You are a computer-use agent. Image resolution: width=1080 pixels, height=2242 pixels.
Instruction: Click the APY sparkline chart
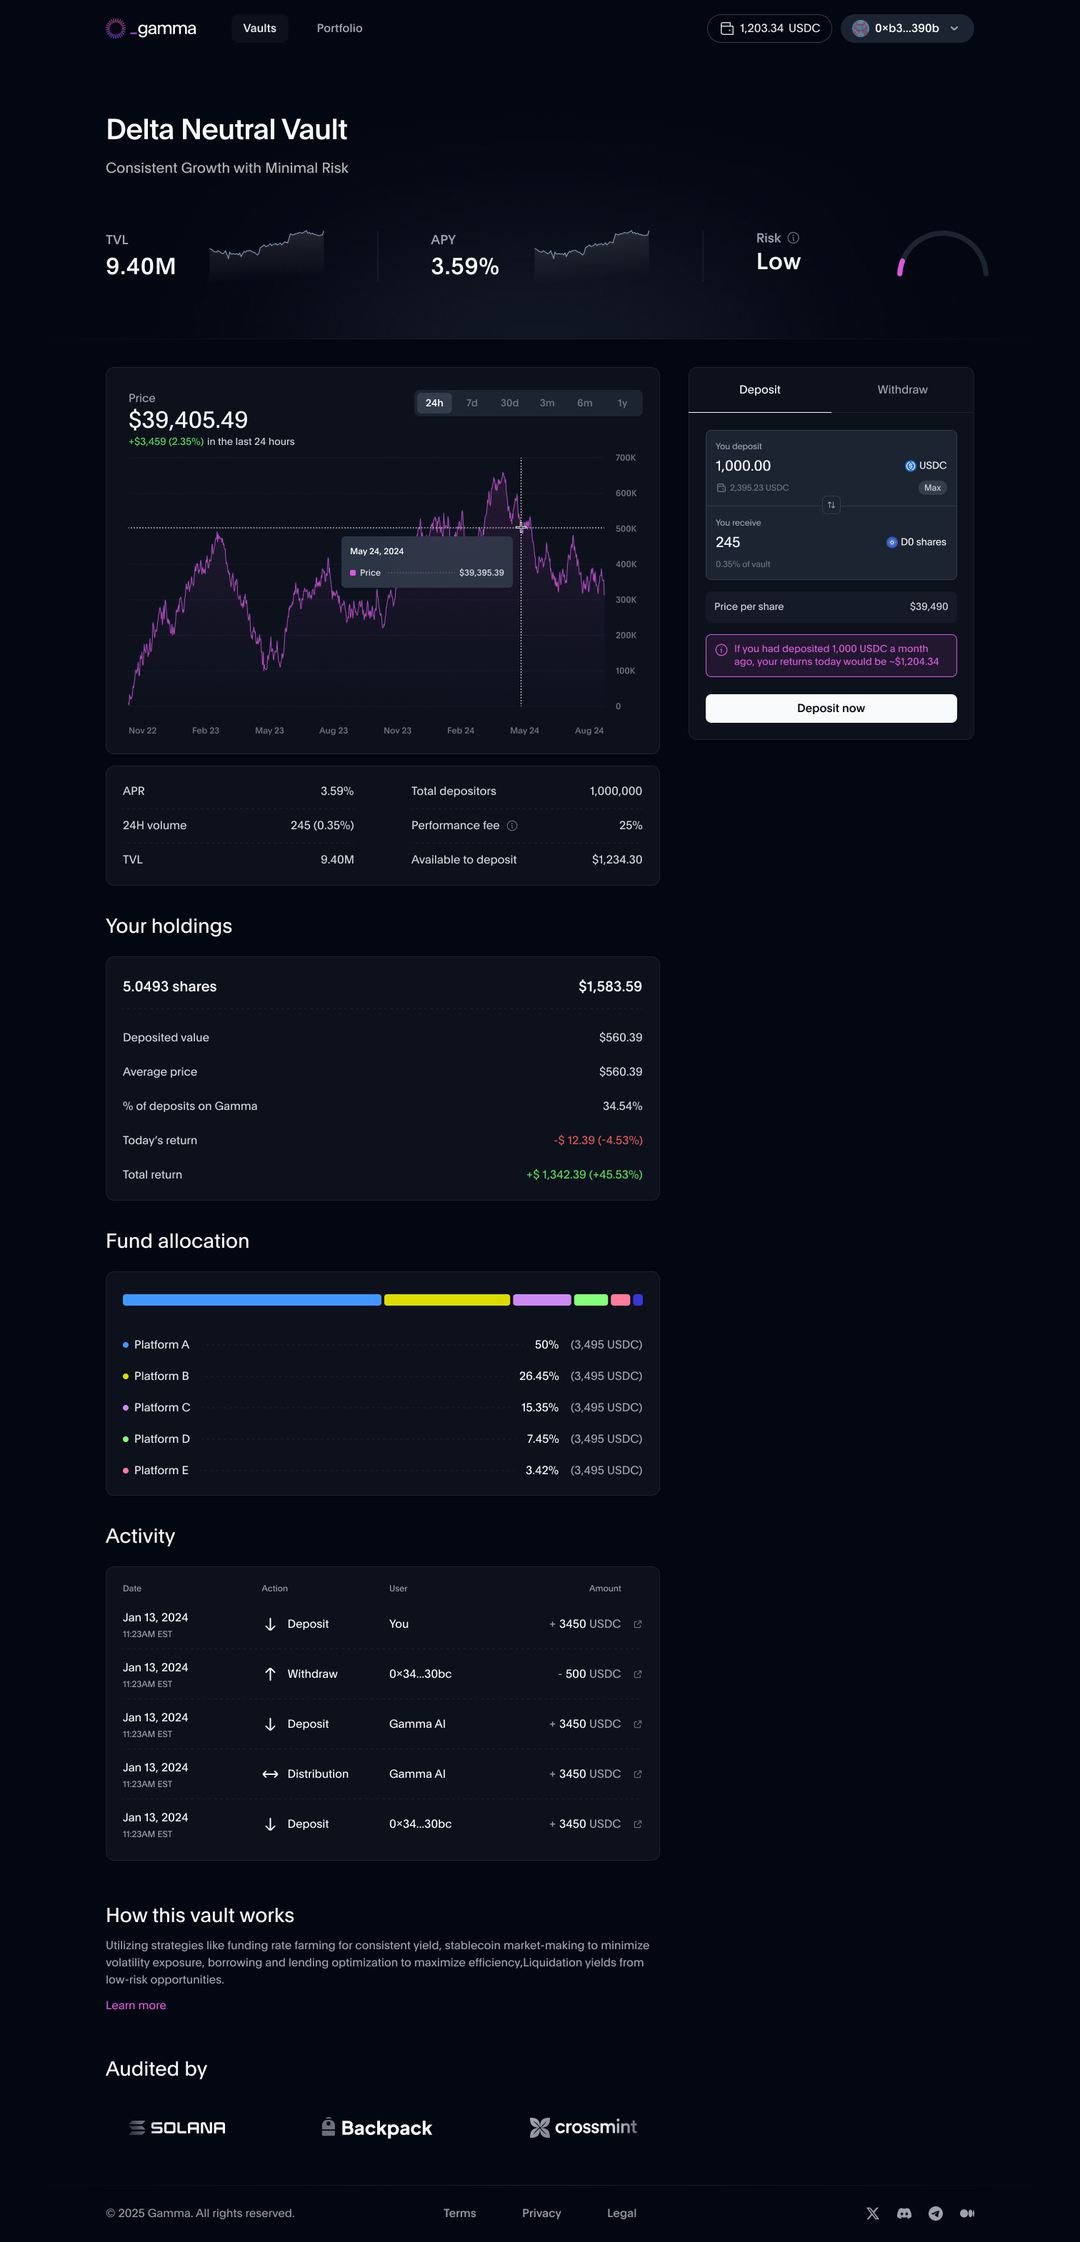tap(592, 254)
